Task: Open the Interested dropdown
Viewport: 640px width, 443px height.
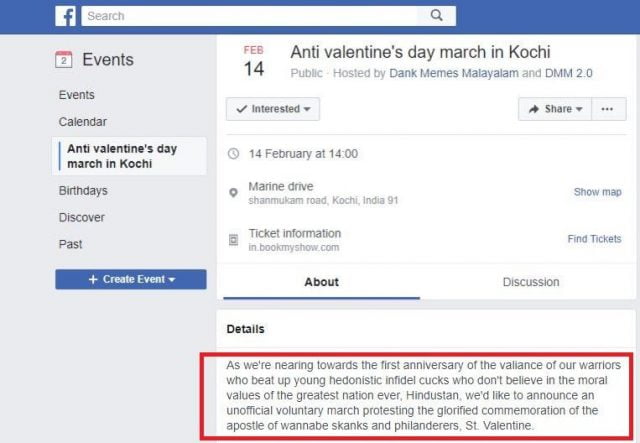Action: (273, 109)
